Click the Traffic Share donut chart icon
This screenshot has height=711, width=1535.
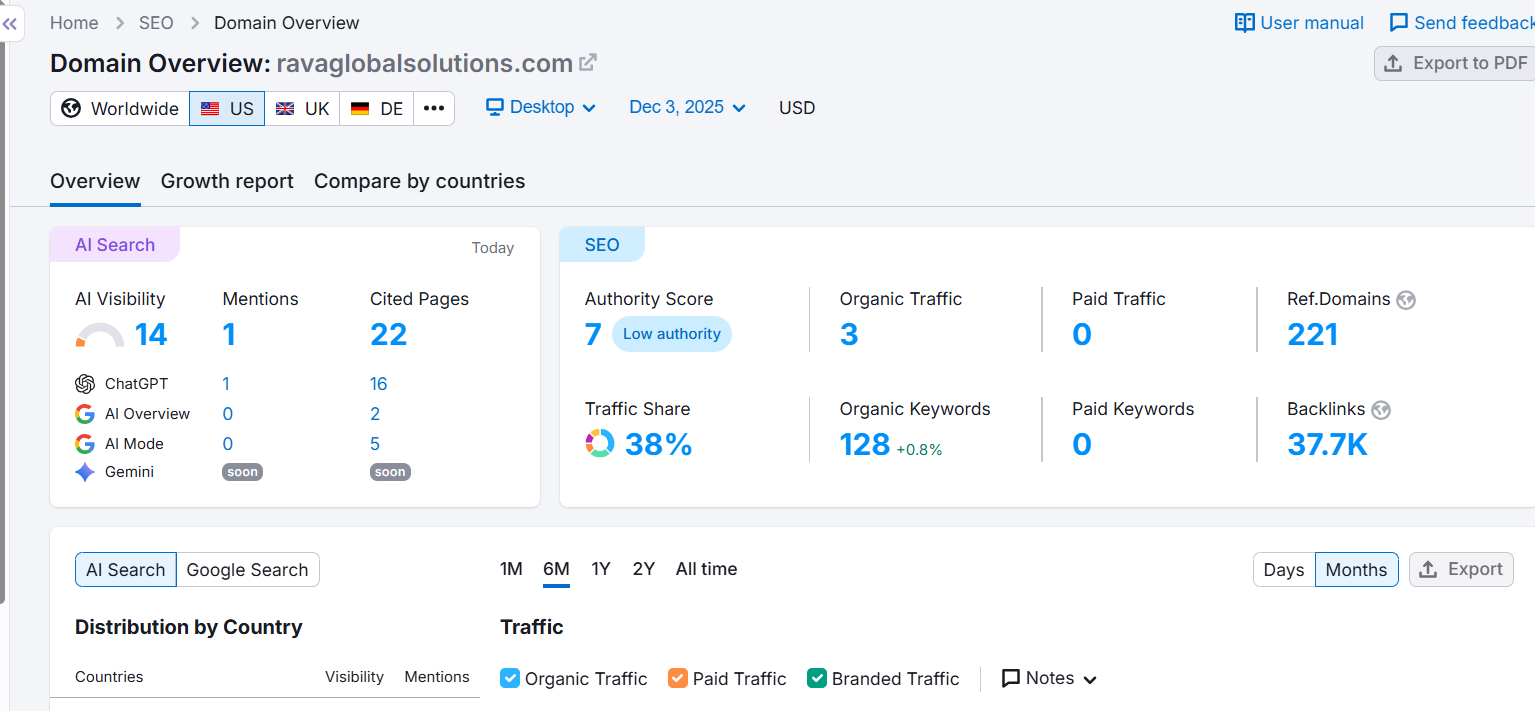[600, 444]
